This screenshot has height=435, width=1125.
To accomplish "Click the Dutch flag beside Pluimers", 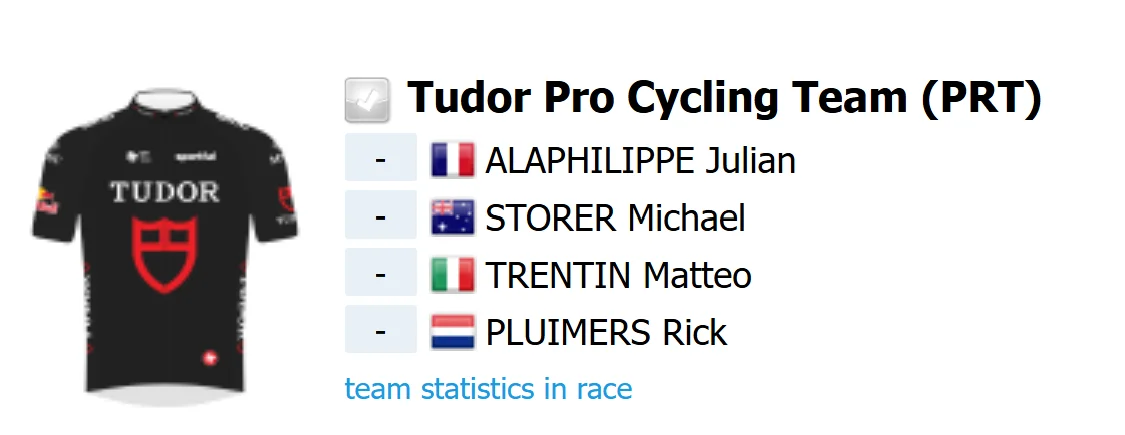I will (x=452, y=332).
